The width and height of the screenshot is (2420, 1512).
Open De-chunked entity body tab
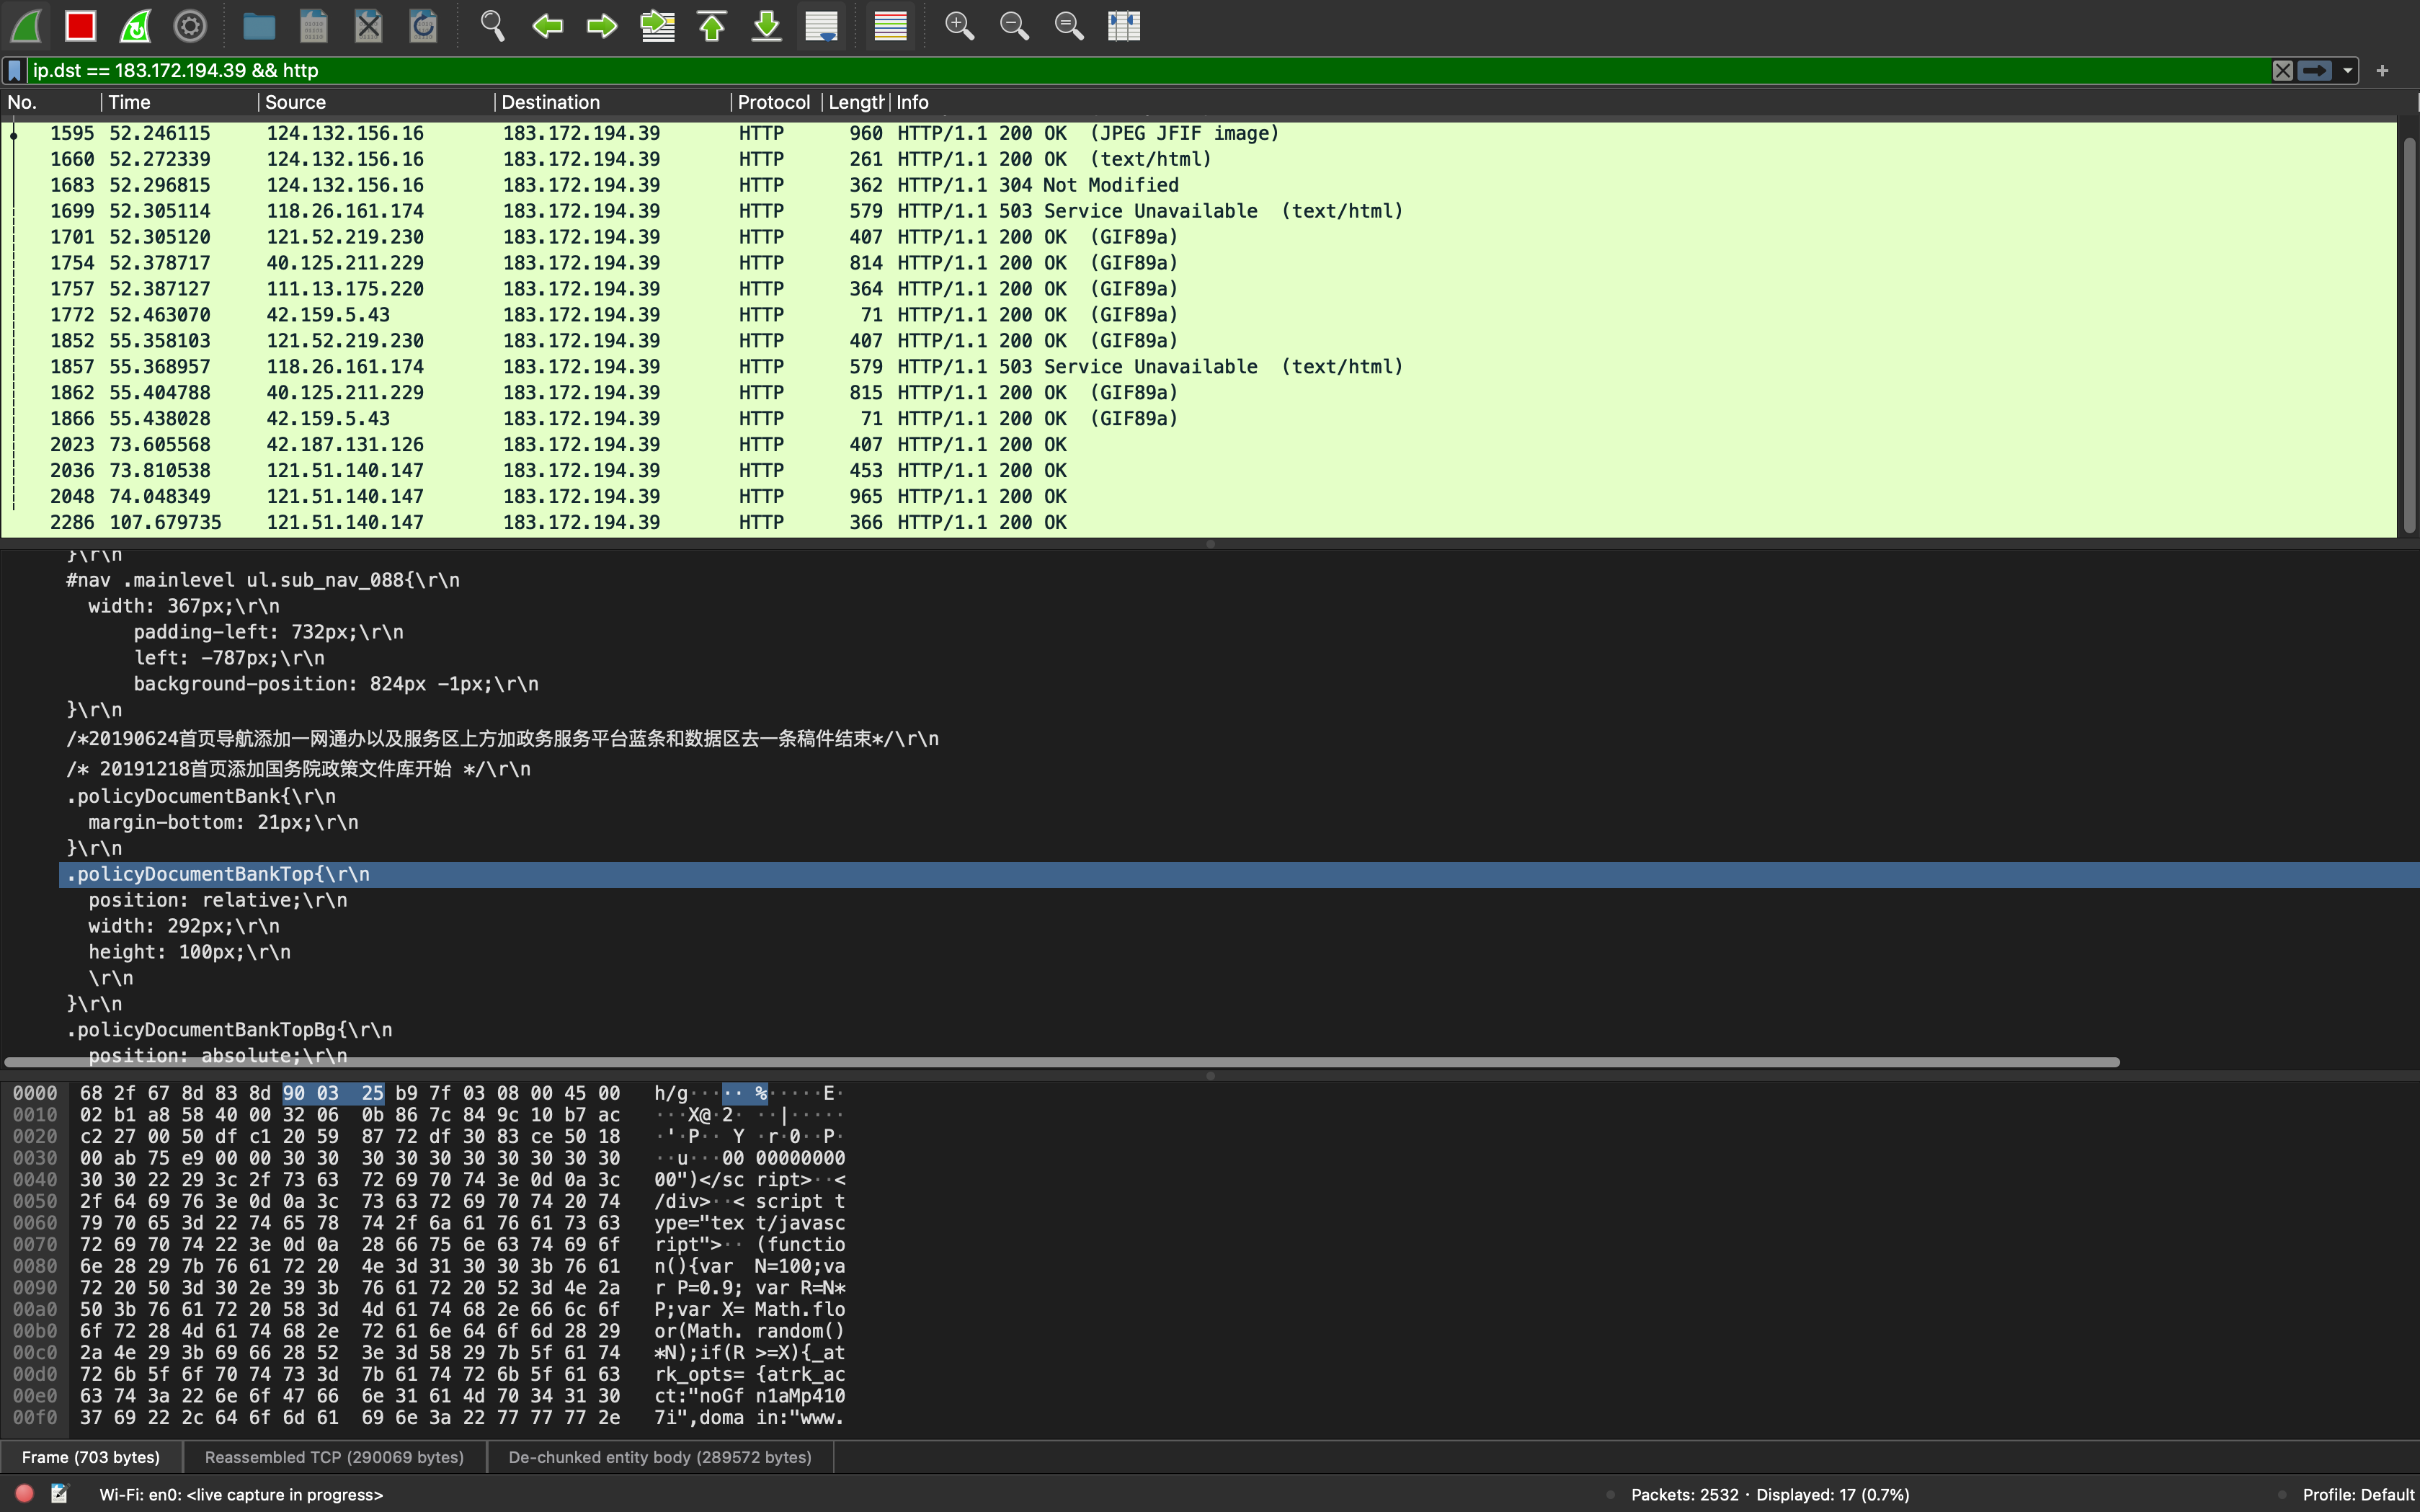click(x=659, y=1457)
